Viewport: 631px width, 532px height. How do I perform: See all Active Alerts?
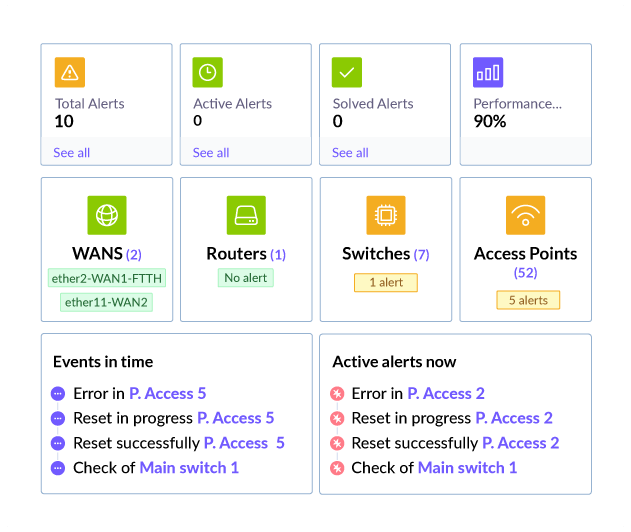(x=211, y=153)
